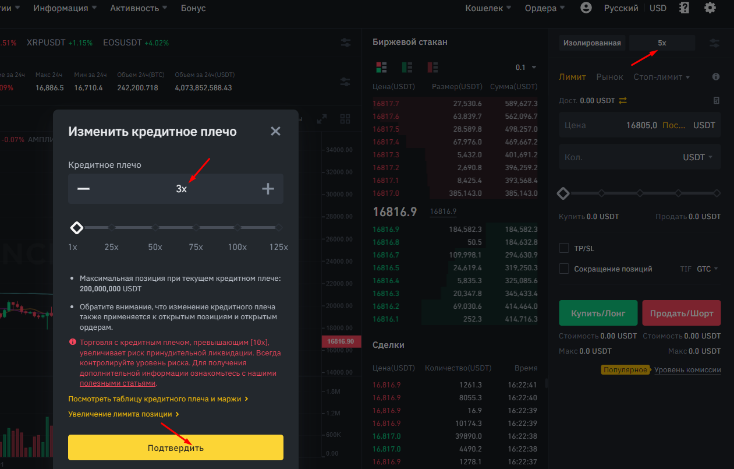Select the 125x leverage slider mark
The width and height of the screenshot is (734, 469).
pyautogui.click(x=279, y=228)
